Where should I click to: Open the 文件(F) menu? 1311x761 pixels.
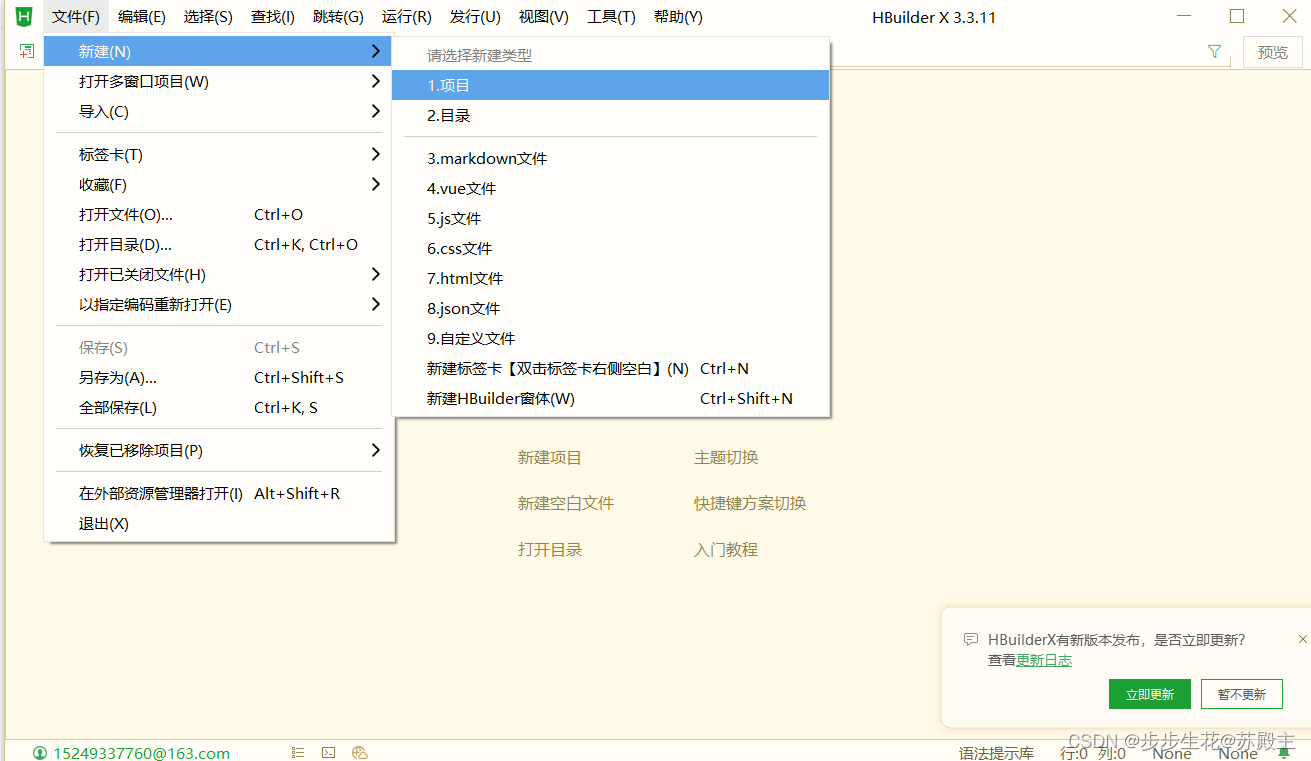pyautogui.click(x=76, y=17)
